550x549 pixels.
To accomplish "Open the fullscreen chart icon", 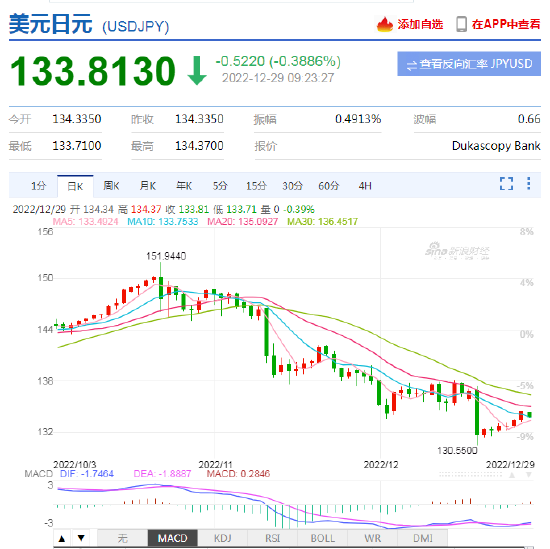I will [x=506, y=183].
